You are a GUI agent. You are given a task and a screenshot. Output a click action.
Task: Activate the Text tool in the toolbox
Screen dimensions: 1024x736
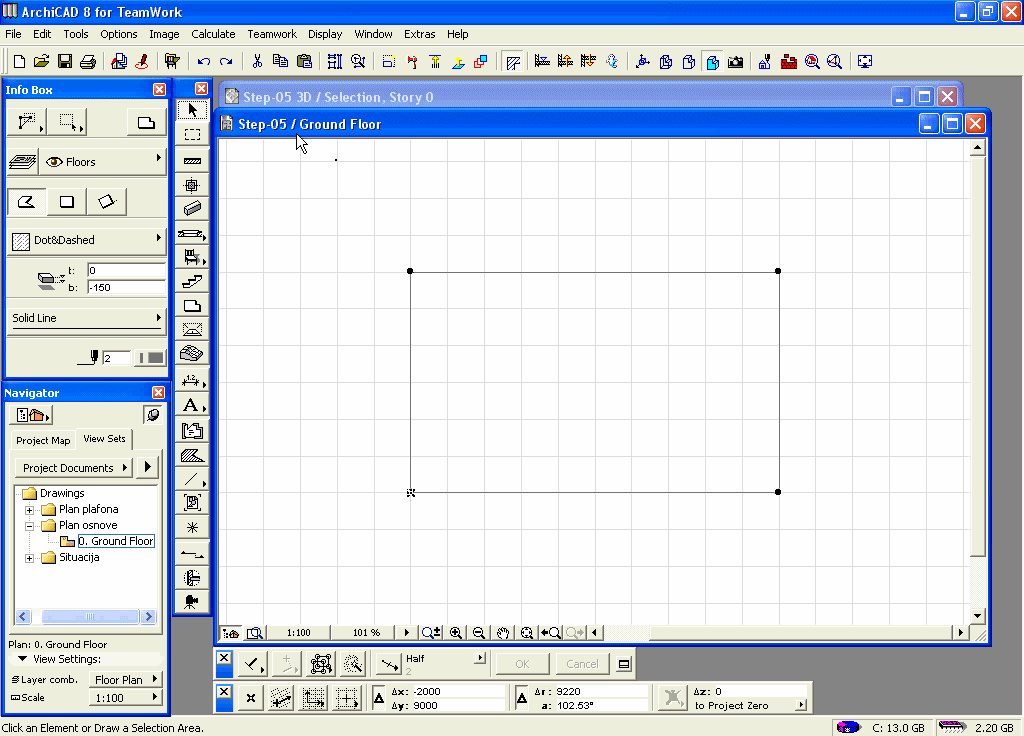191,405
